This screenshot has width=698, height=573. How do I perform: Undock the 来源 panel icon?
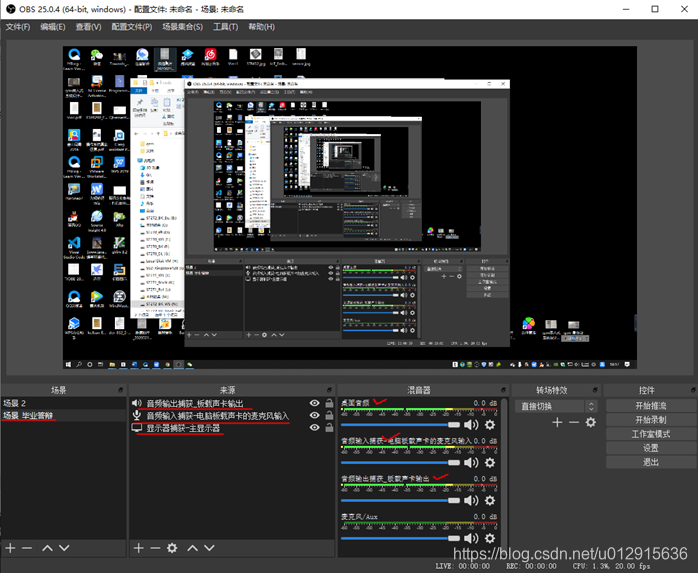pyautogui.click(x=329, y=390)
